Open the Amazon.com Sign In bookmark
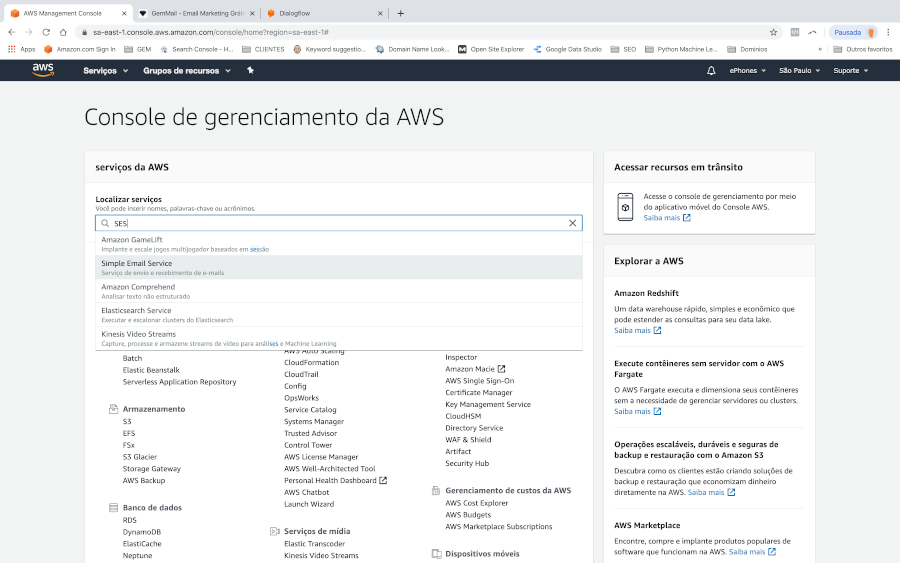This screenshot has height=563, width=900. [x=80, y=49]
